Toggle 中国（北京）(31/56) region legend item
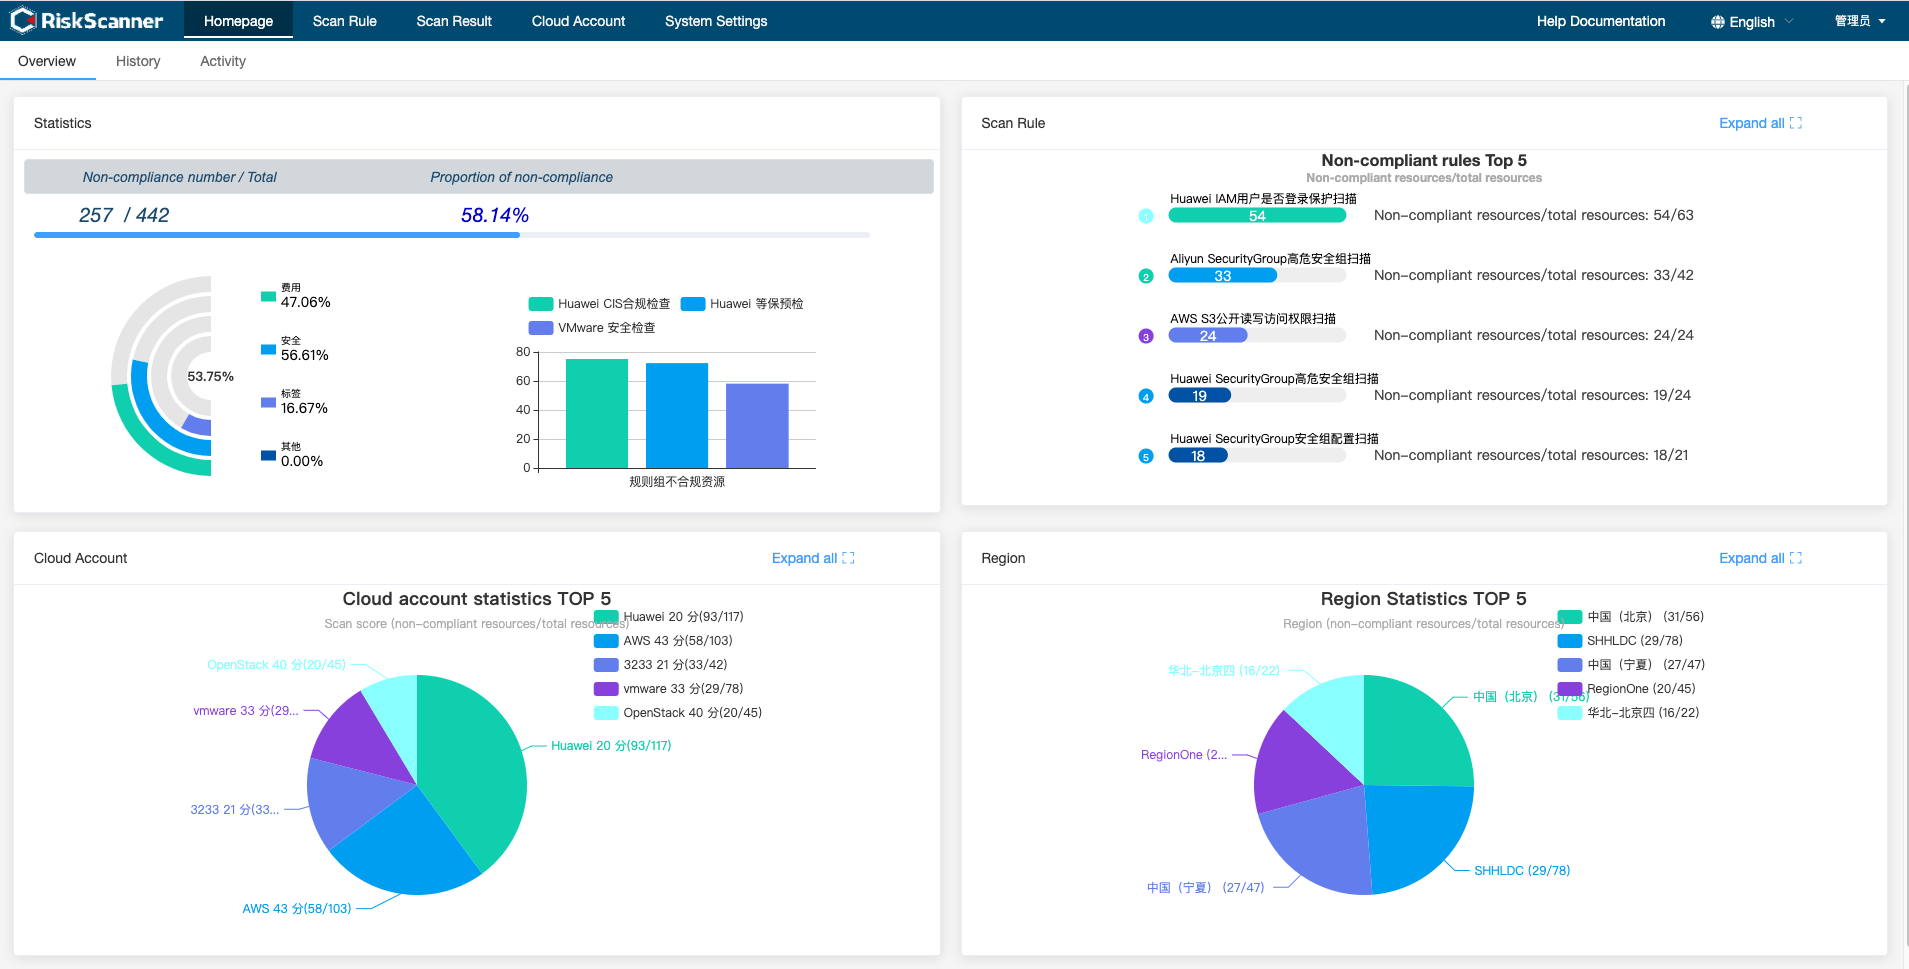 [x=1632, y=617]
